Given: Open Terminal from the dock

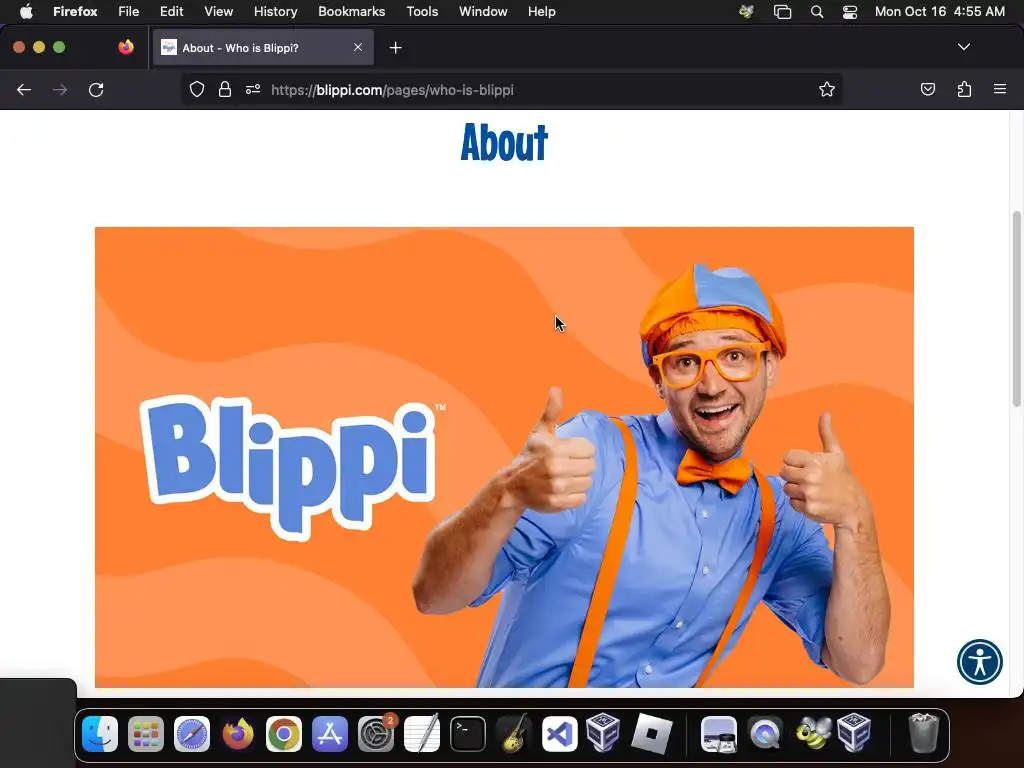Looking at the screenshot, I should tap(468, 733).
